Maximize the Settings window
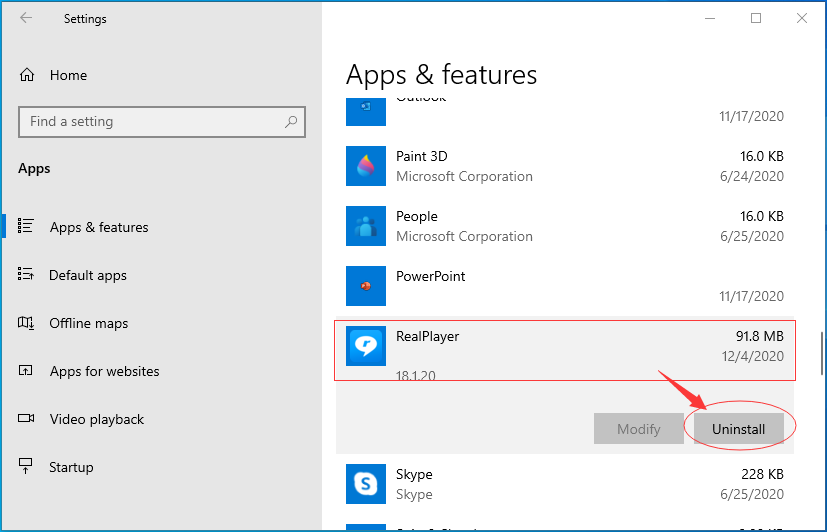The width and height of the screenshot is (827, 532). pyautogui.click(x=756, y=18)
